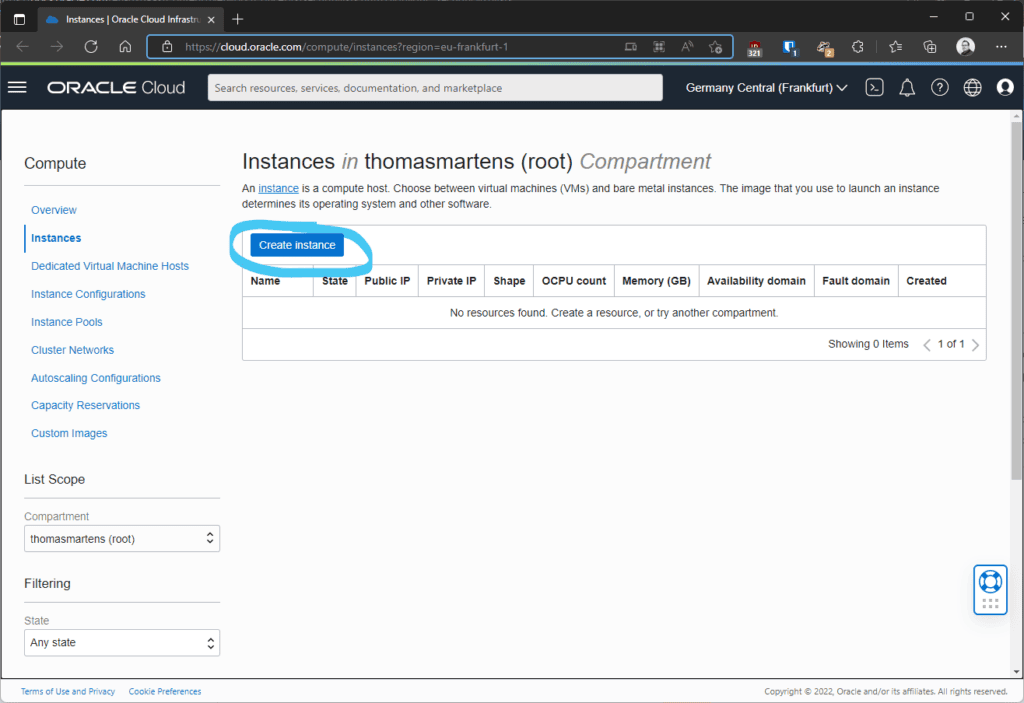Click the Oracle Cloud search field
Viewport: 1024px width, 703px height.
point(435,88)
